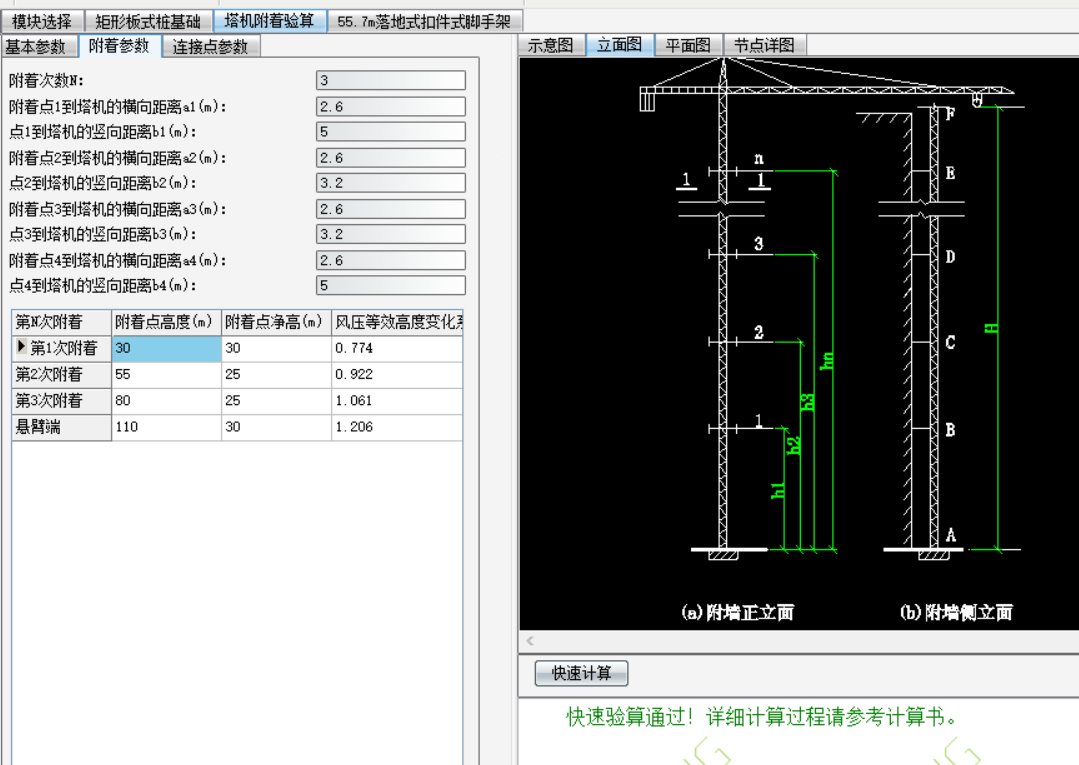This screenshot has height=765, width=1079.
Task: Click the 风压等效高度变化 column header
Action: [x=397, y=322]
